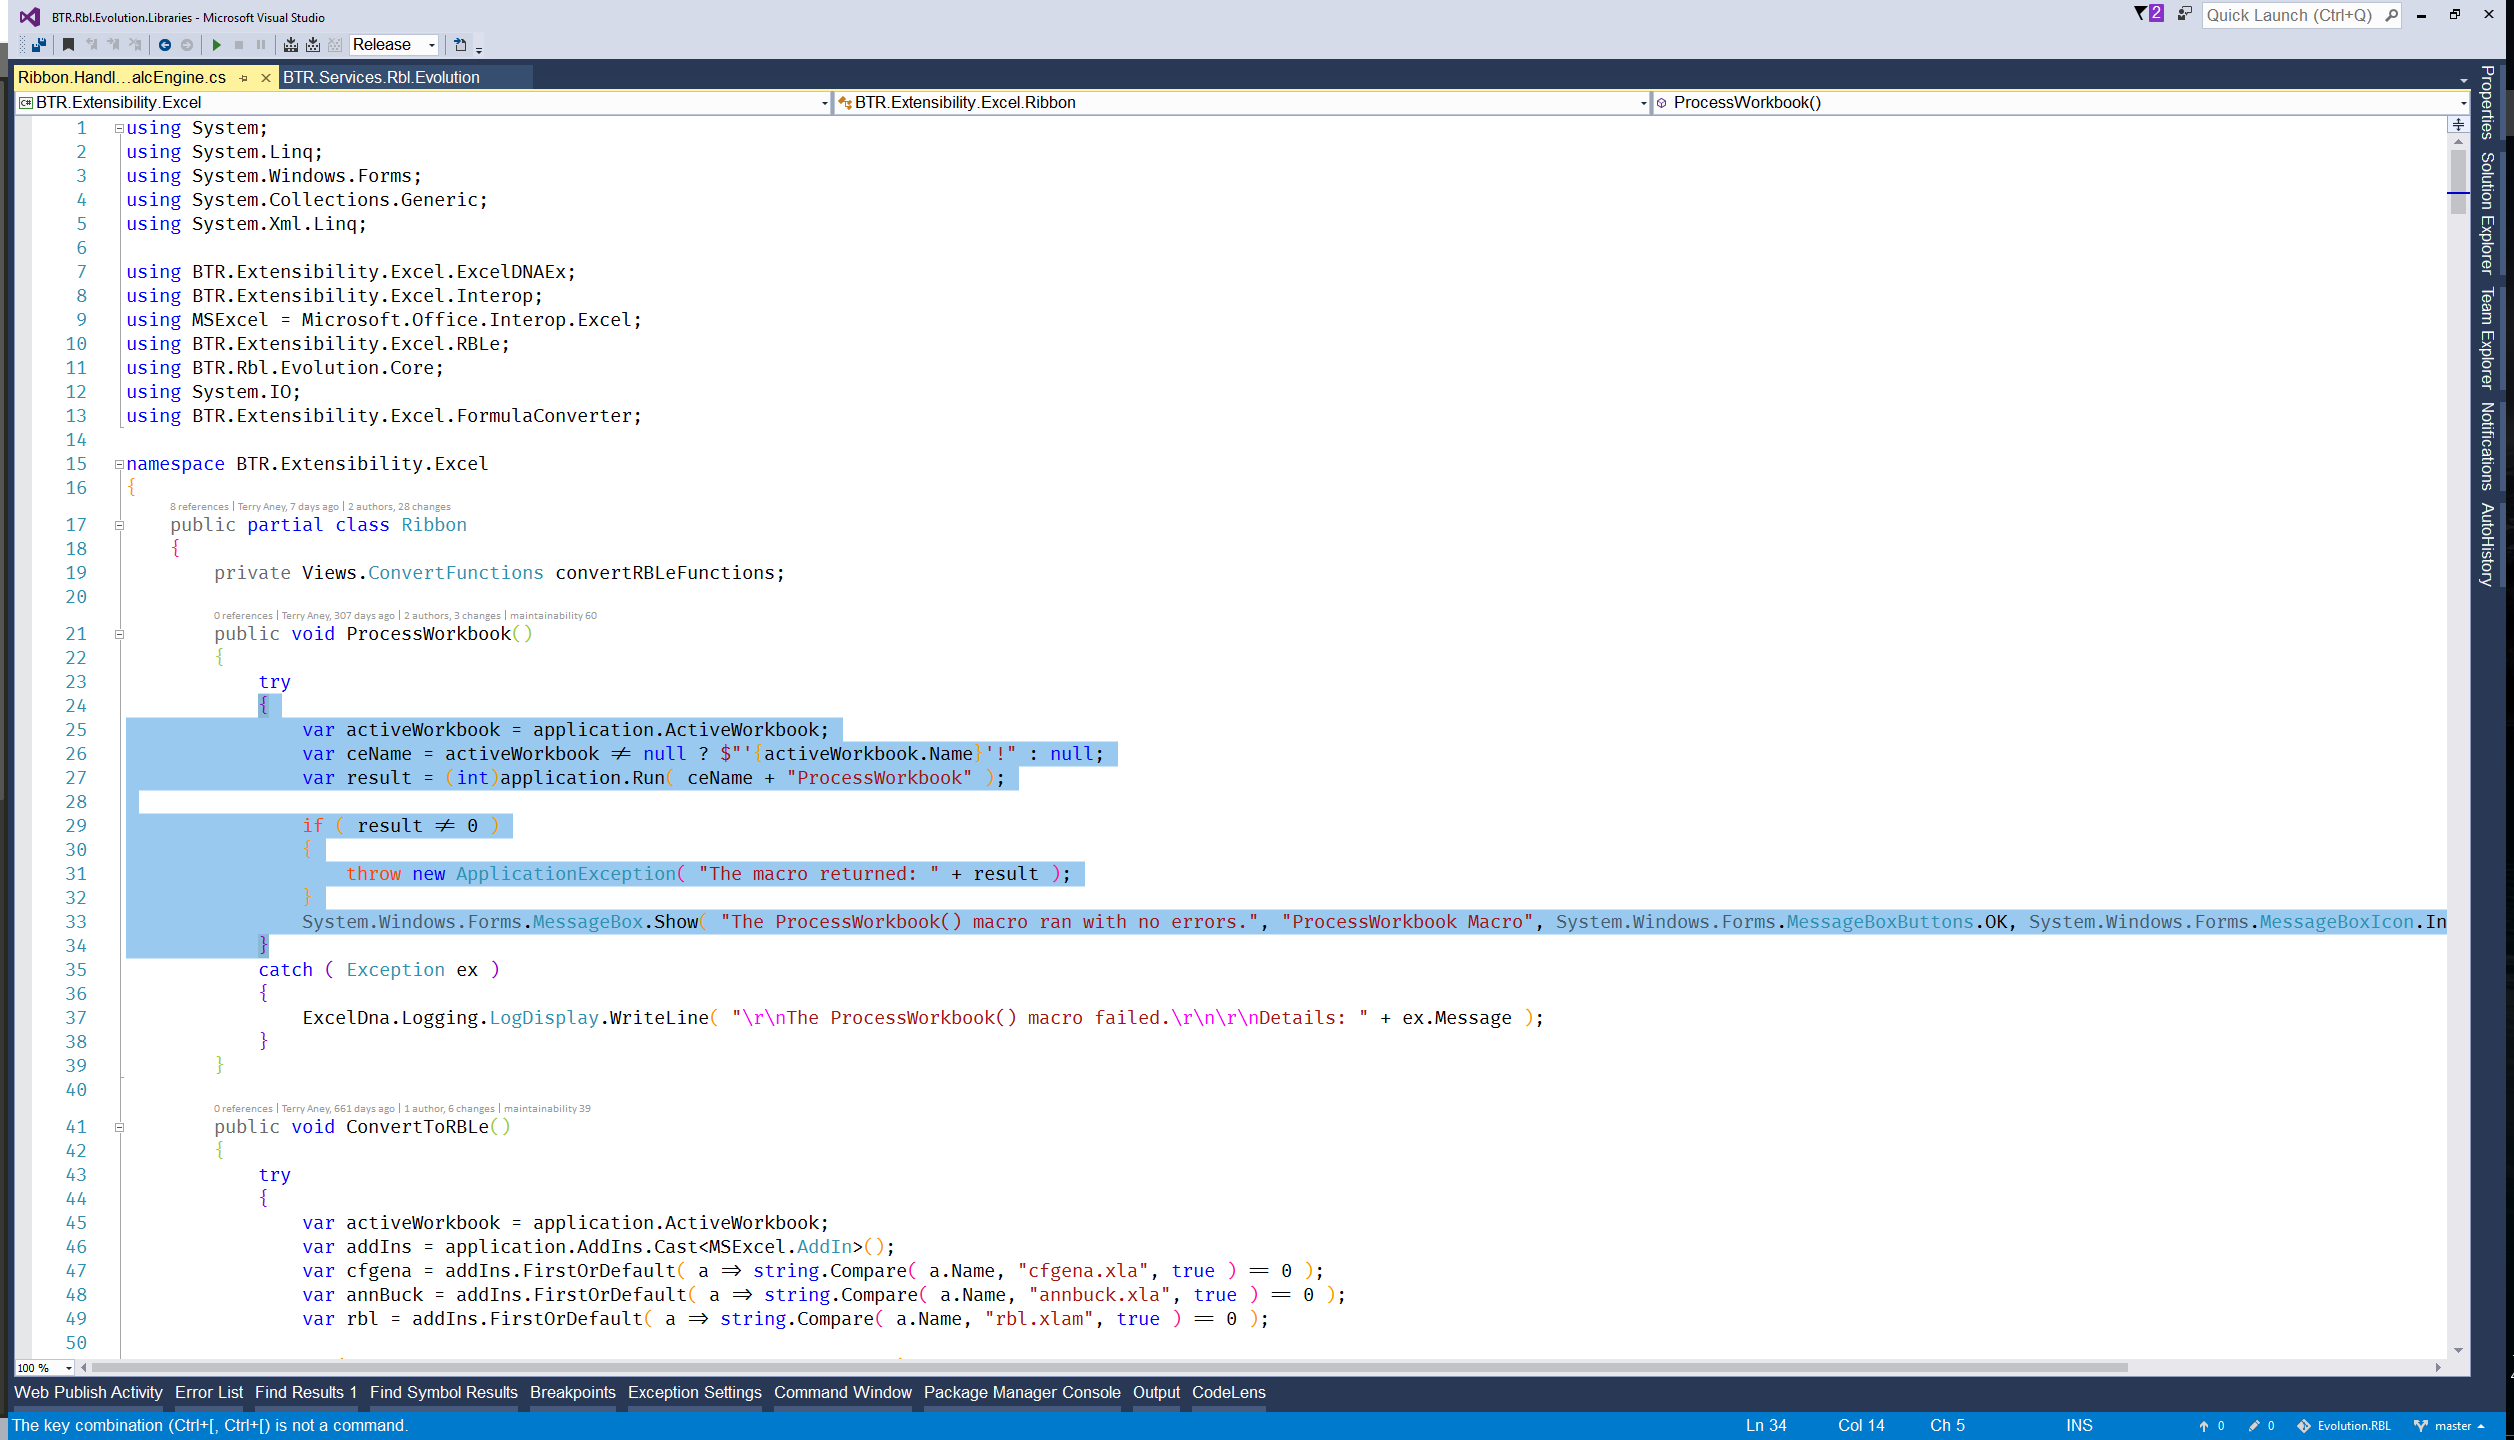Image resolution: width=2514 pixels, height=1440 pixels.
Task: Toggle INS insert mode in the status bar
Action: pos(2081,1425)
